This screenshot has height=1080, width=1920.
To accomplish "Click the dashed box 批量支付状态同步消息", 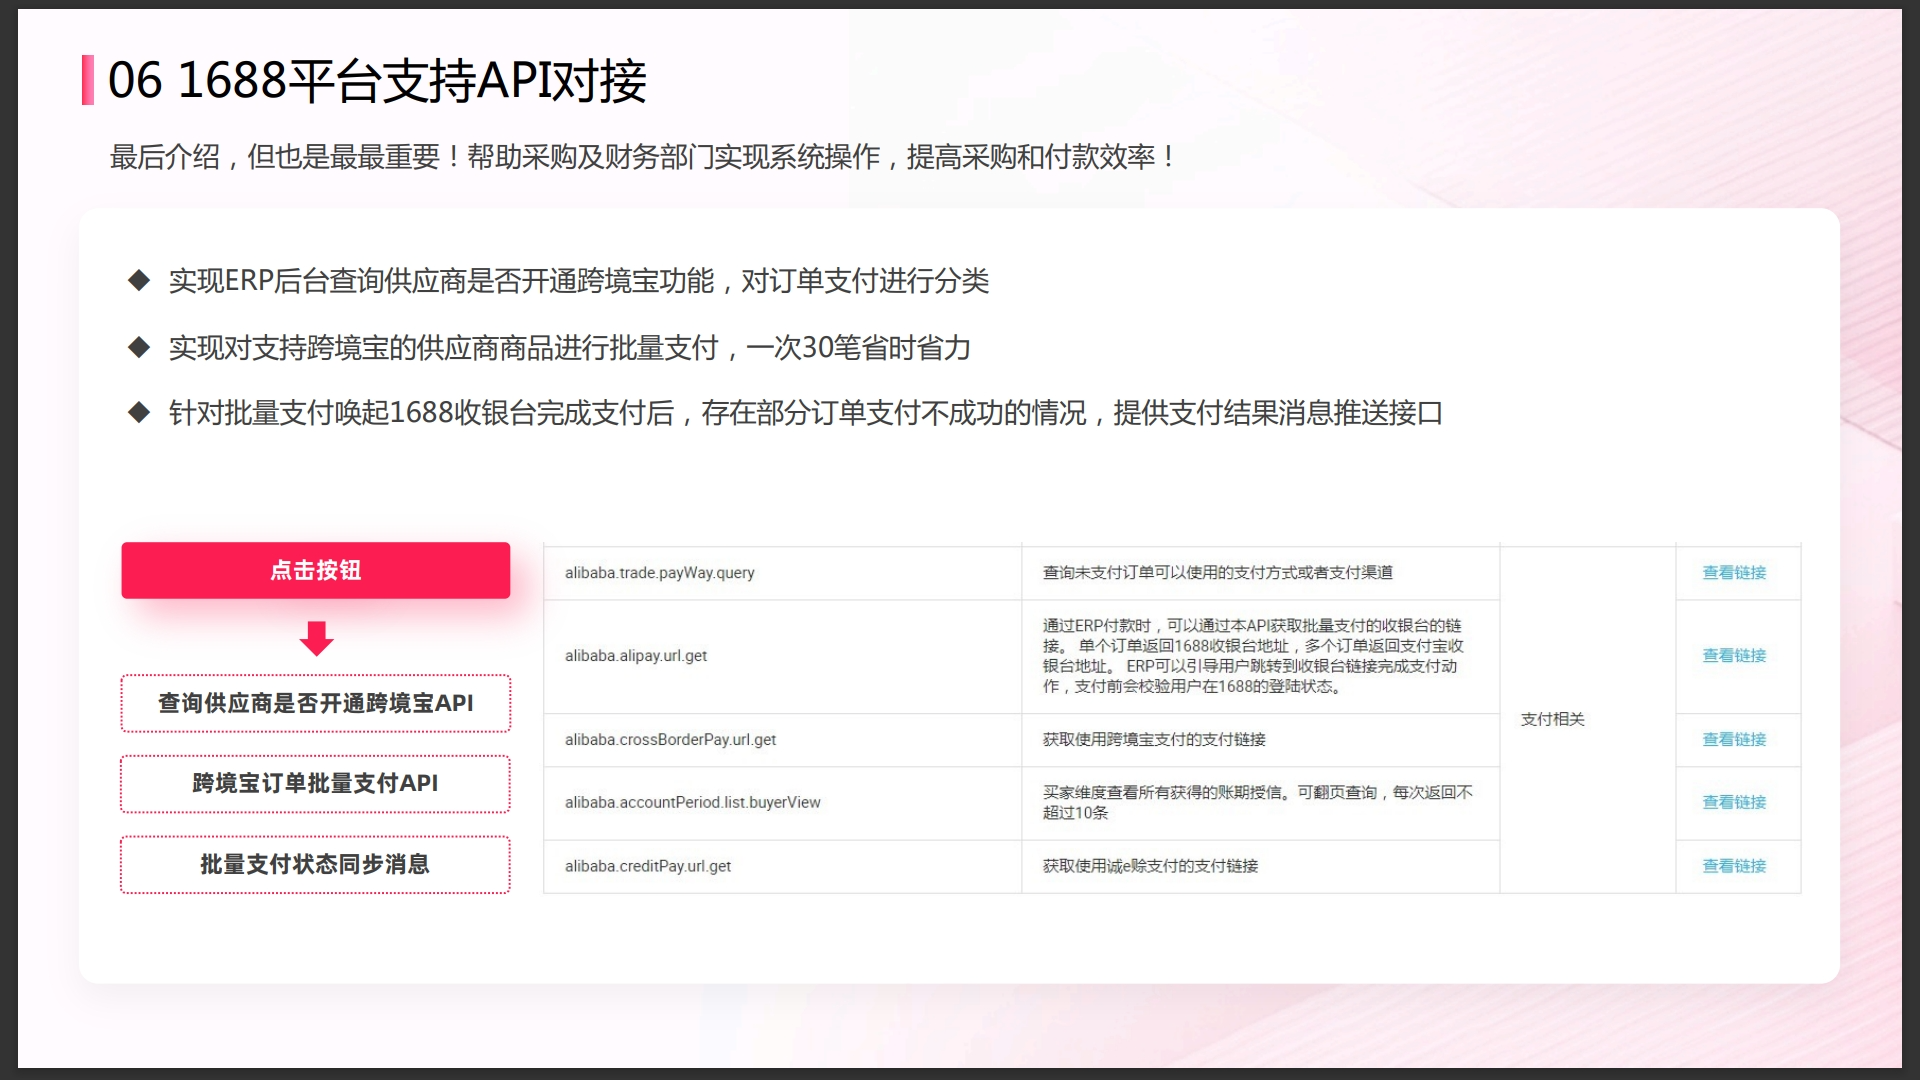I will pos(315,864).
